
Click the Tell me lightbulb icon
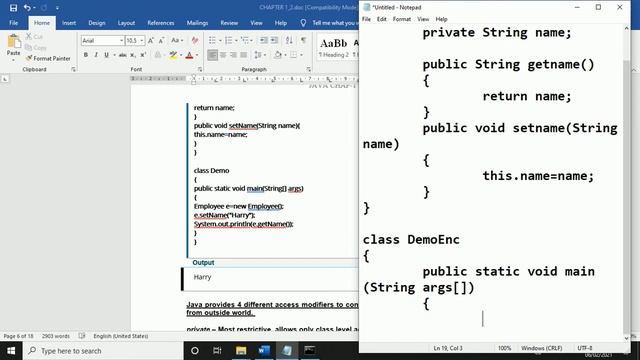tap(303, 23)
